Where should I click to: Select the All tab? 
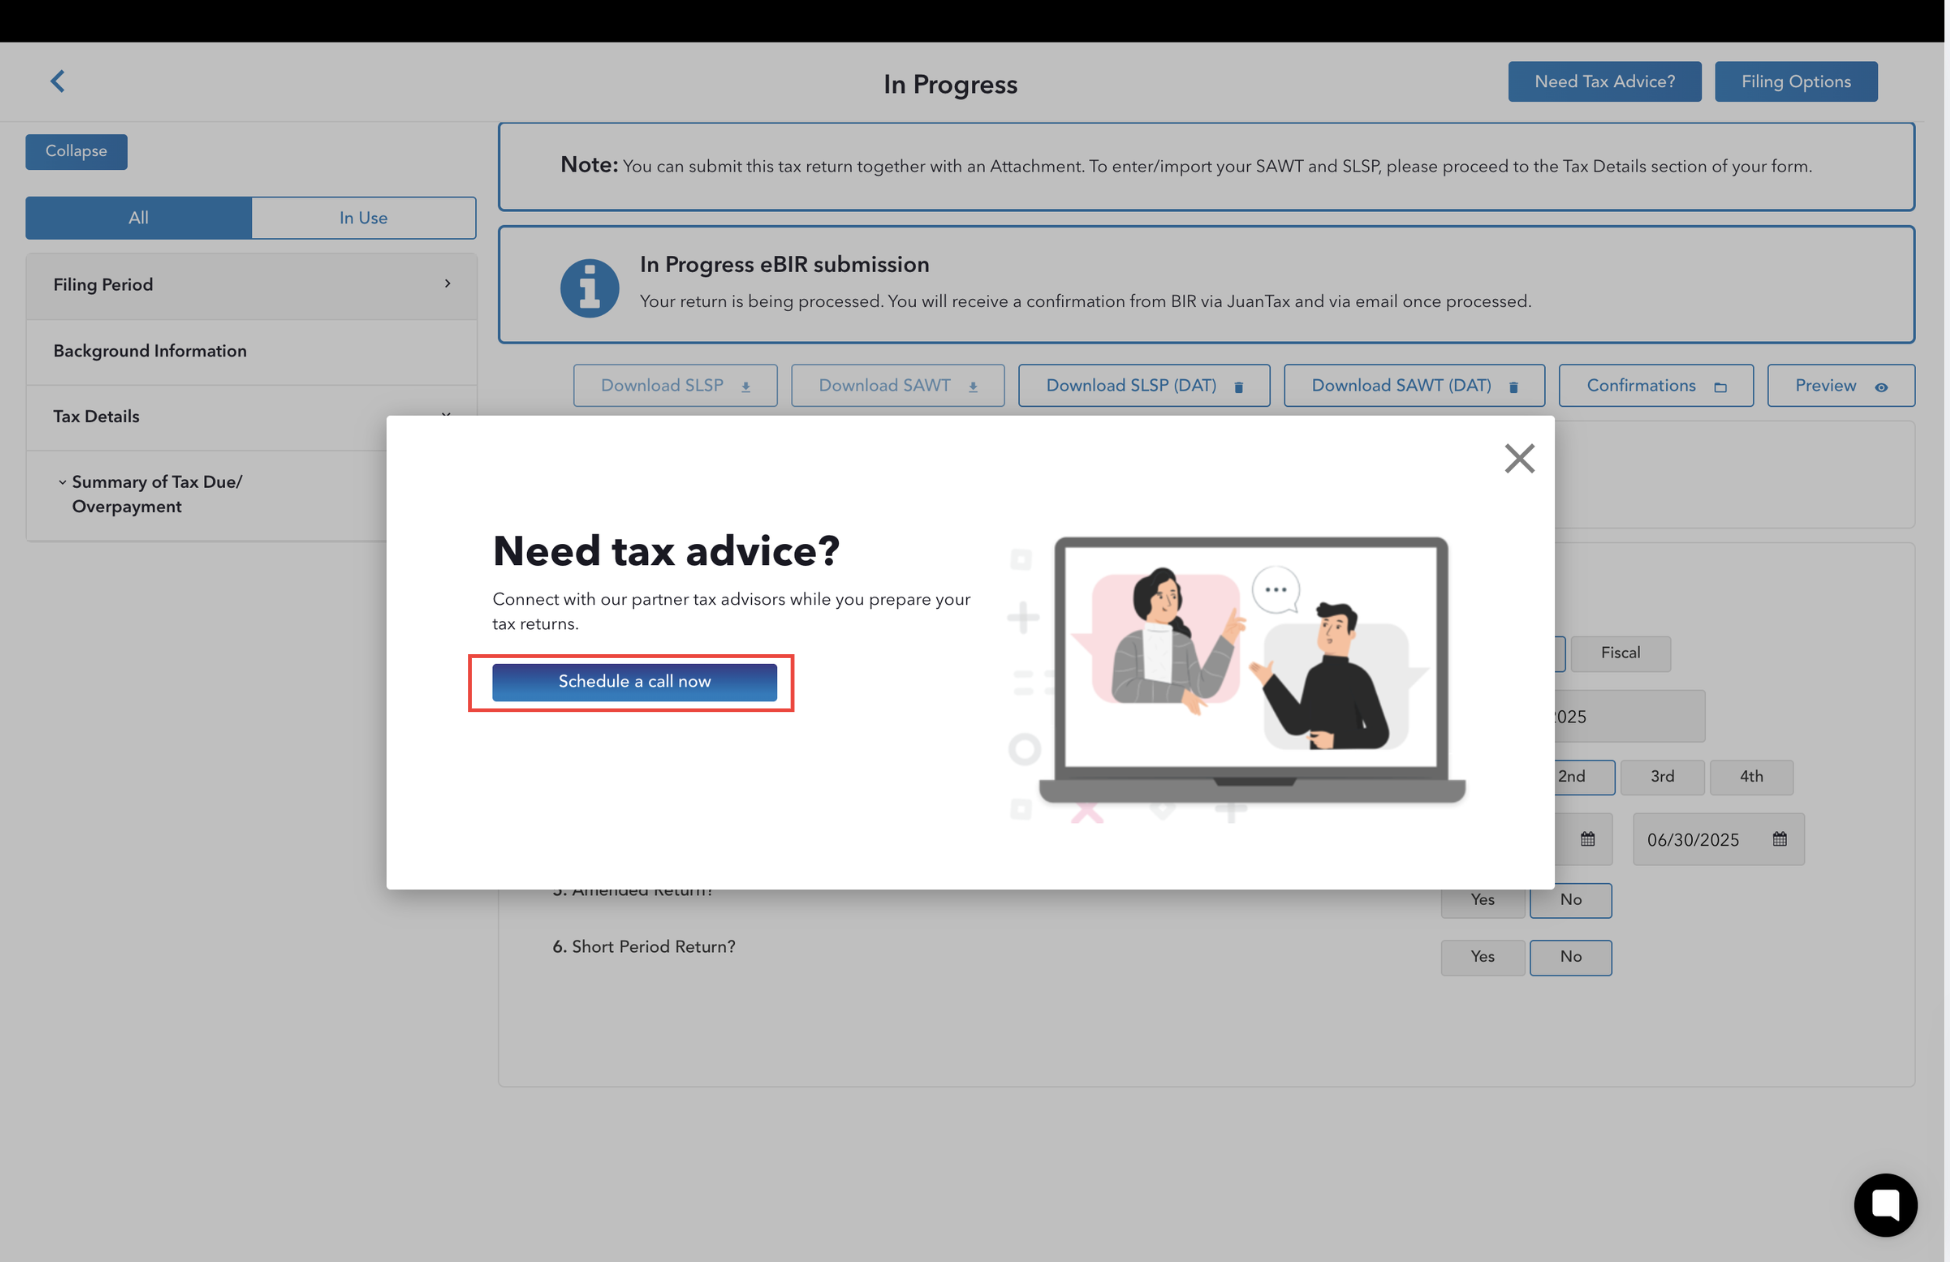pyautogui.click(x=138, y=218)
